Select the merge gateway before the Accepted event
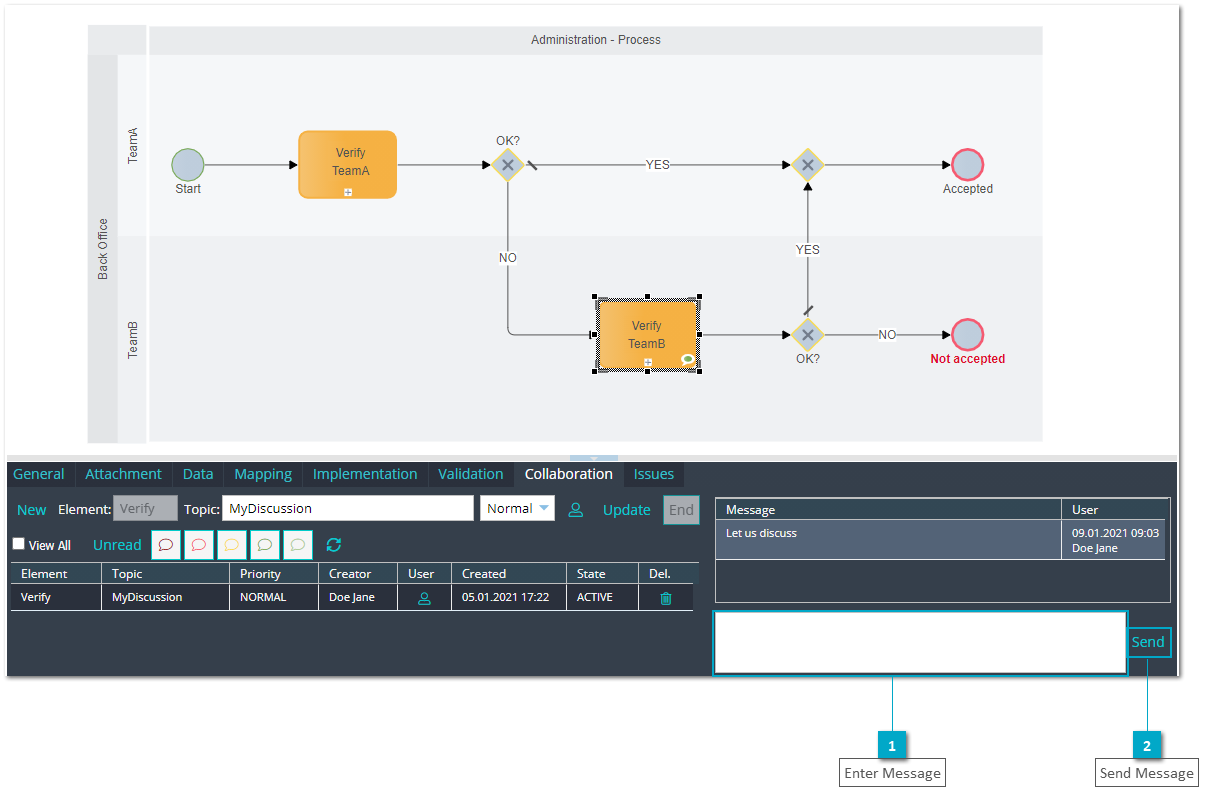 click(807, 165)
